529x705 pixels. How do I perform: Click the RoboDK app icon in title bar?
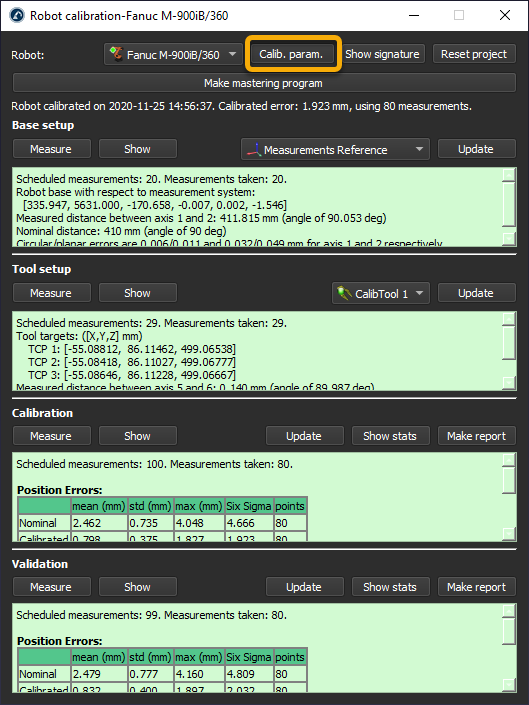pyautogui.click(x=17, y=15)
